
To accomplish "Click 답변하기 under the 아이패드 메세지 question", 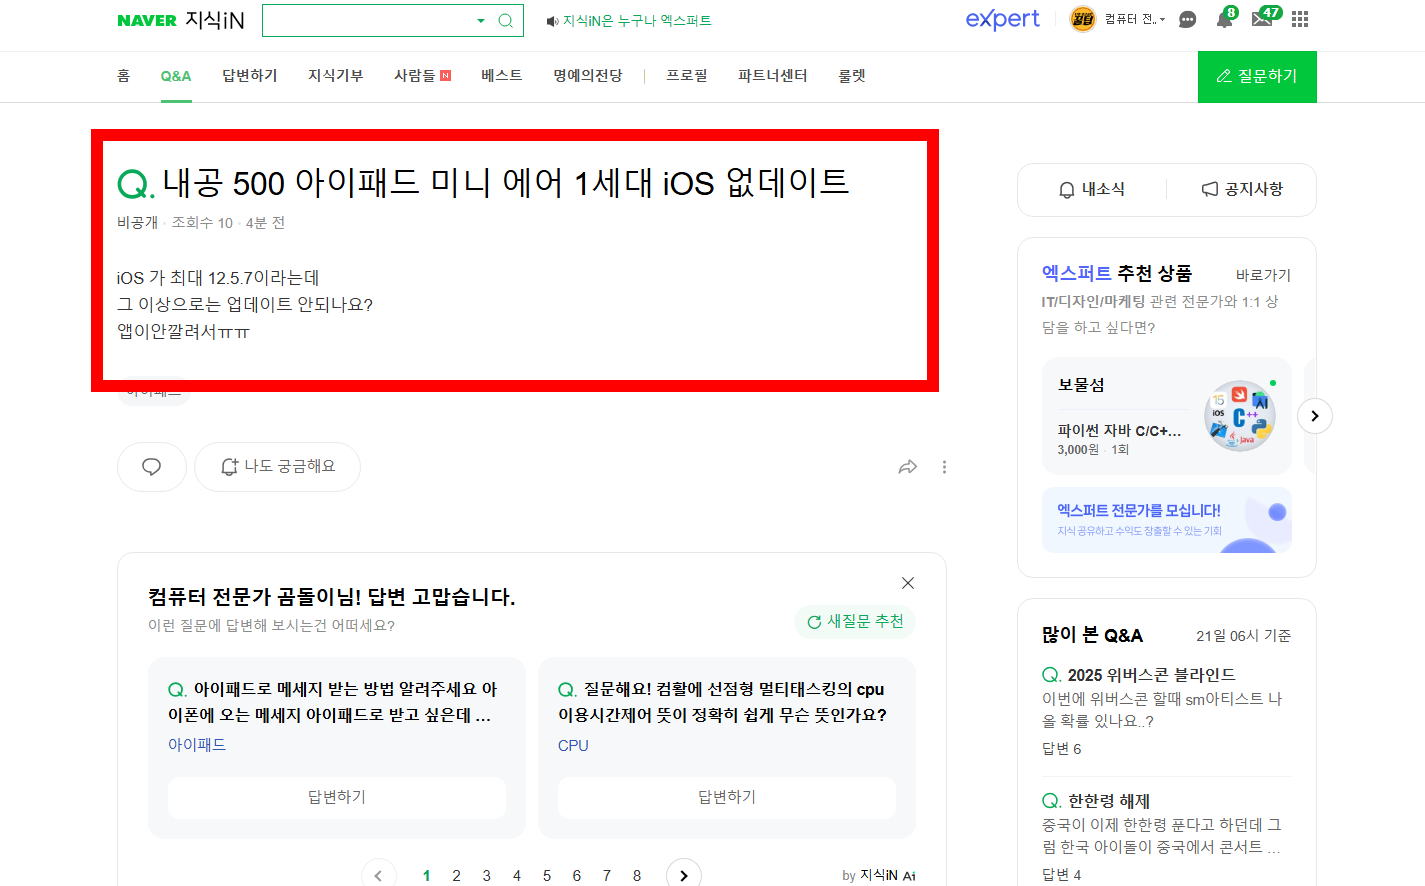I will coord(337,797).
